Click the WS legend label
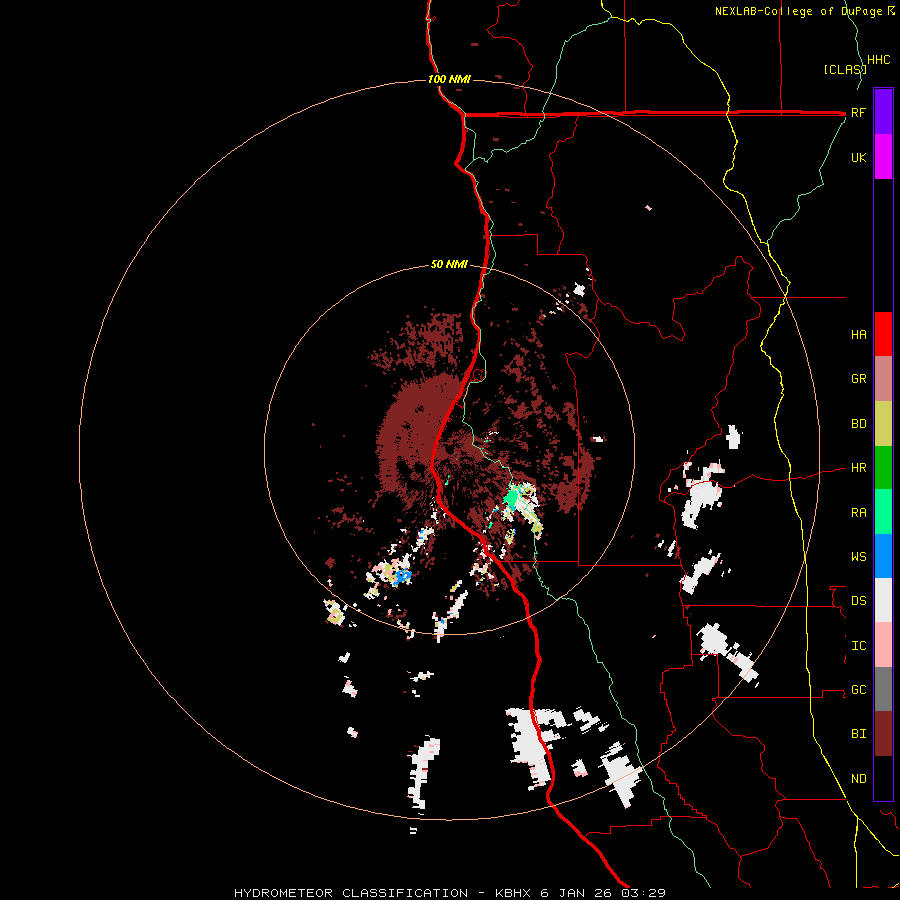The image size is (900, 900). (858, 557)
